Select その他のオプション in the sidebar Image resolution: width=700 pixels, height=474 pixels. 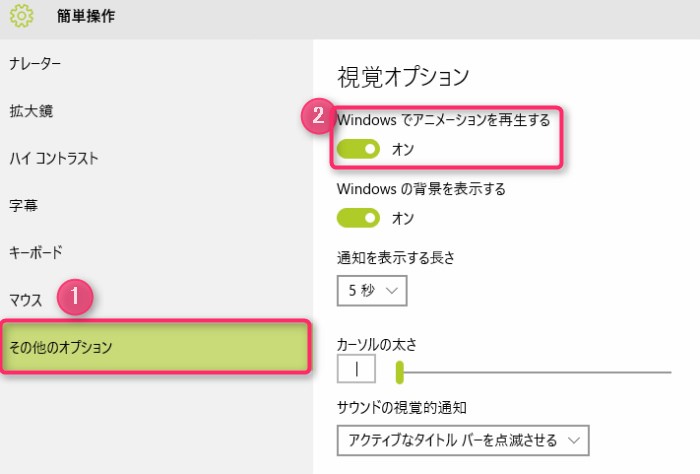point(60,347)
